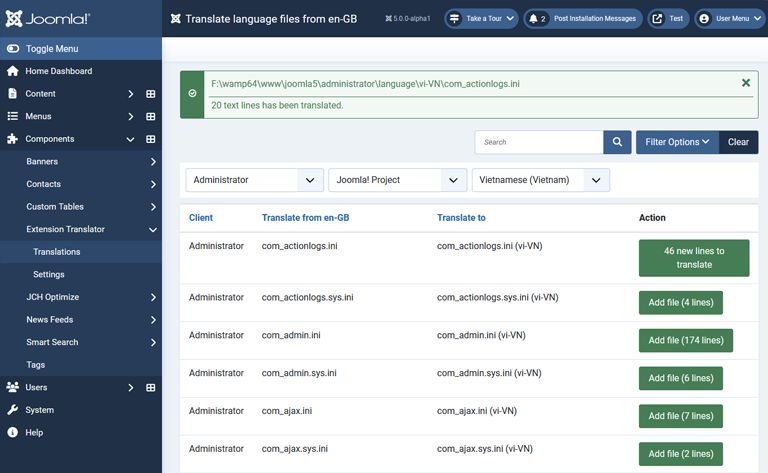Click the Joomla icon beside page title

(175, 19)
